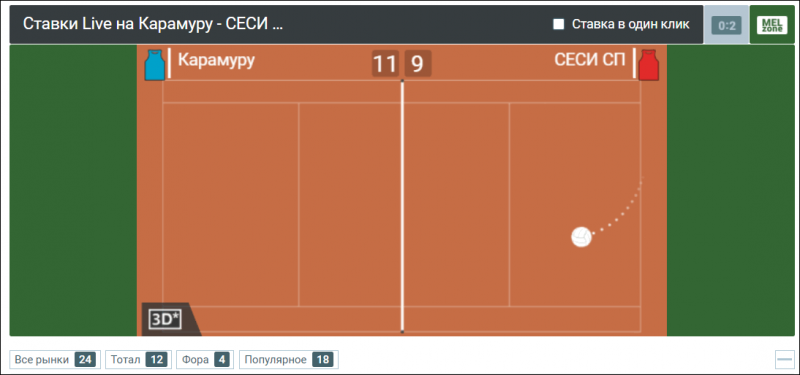Click the blue Карамуру jersey icon
The image size is (800, 375).
(x=155, y=65)
